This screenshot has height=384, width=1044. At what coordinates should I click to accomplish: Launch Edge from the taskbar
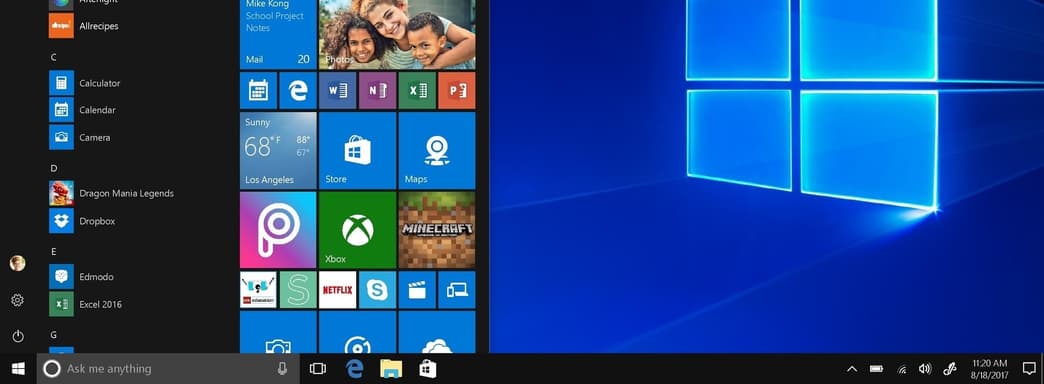click(x=354, y=369)
